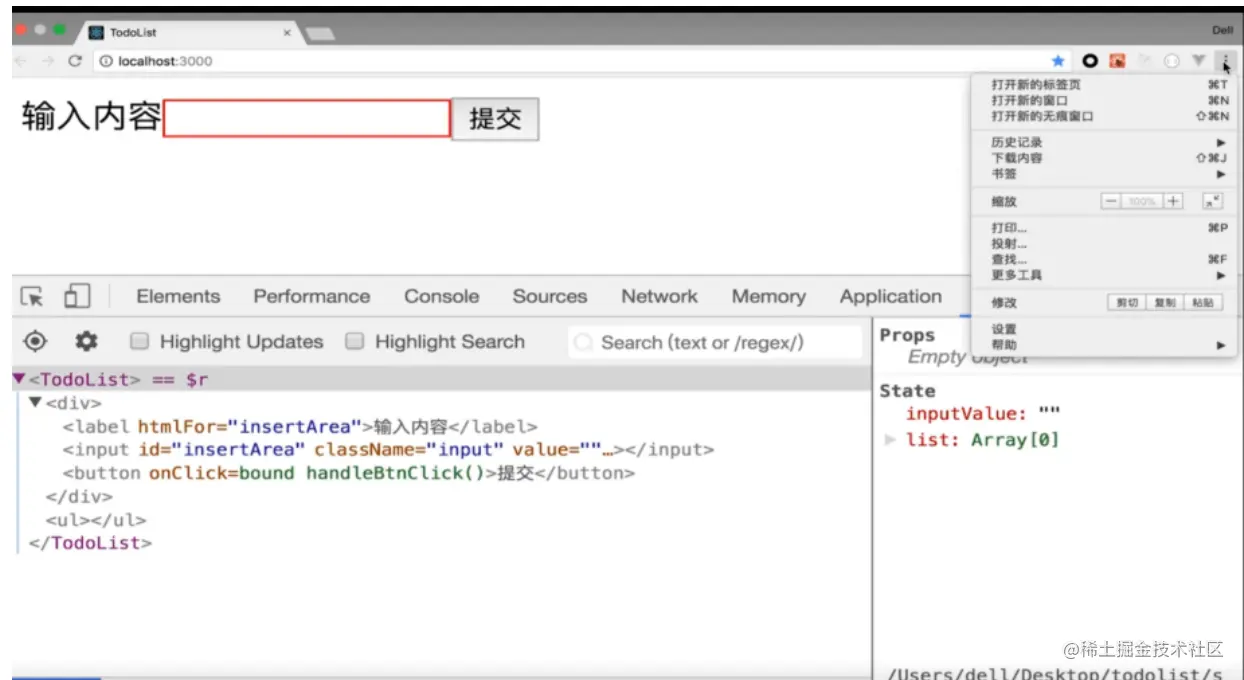
Task: Click the site info icon in address bar
Action: click(x=107, y=61)
